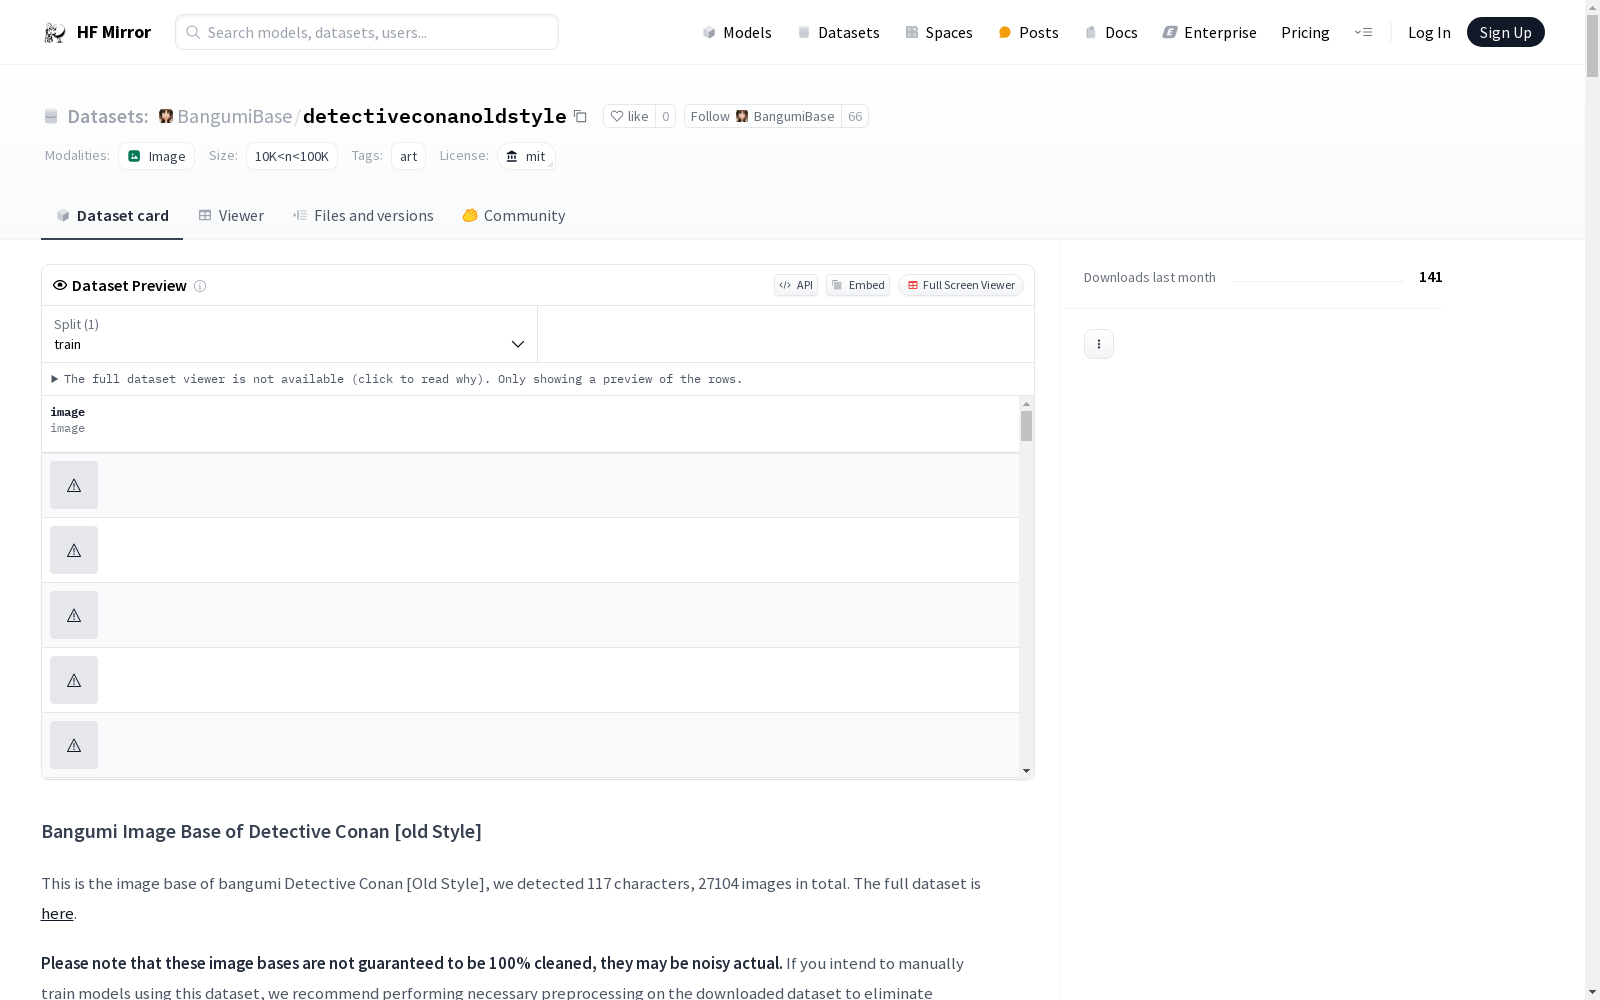Click the follower count 66
The width and height of the screenshot is (1600, 1000).
tap(855, 116)
